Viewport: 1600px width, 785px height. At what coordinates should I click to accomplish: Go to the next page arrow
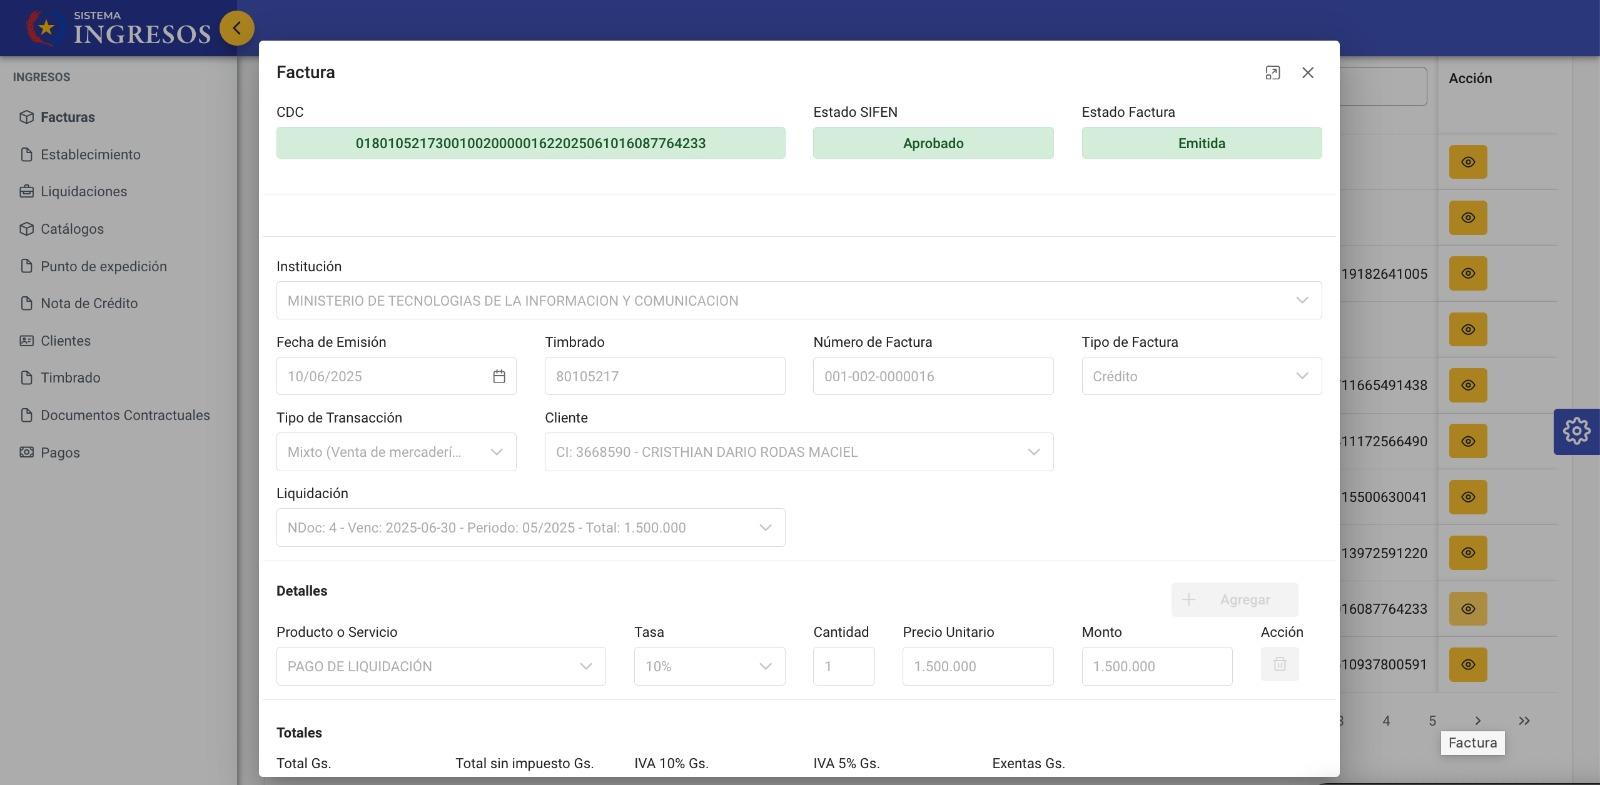click(1478, 721)
